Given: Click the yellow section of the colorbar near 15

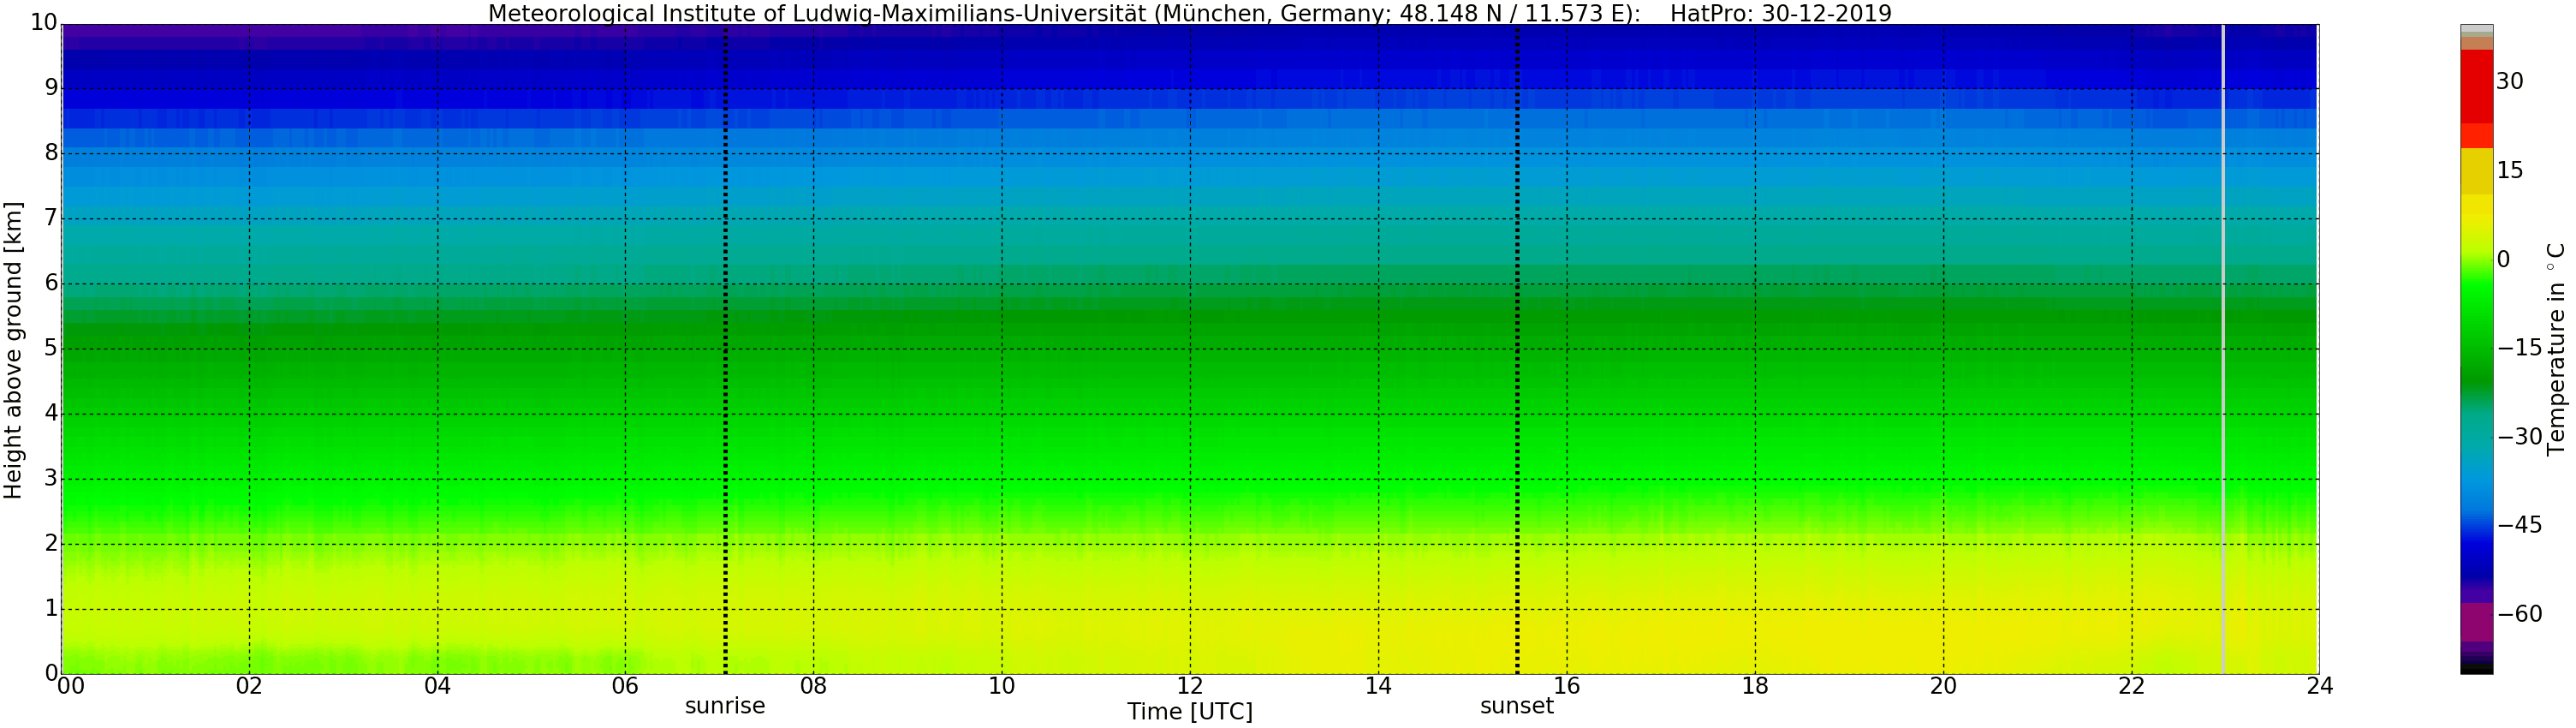Looking at the screenshot, I should pyautogui.click(x=2476, y=170).
